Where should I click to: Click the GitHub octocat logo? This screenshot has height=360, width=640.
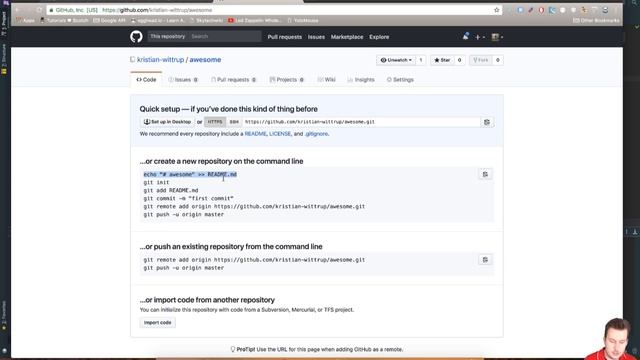136,37
